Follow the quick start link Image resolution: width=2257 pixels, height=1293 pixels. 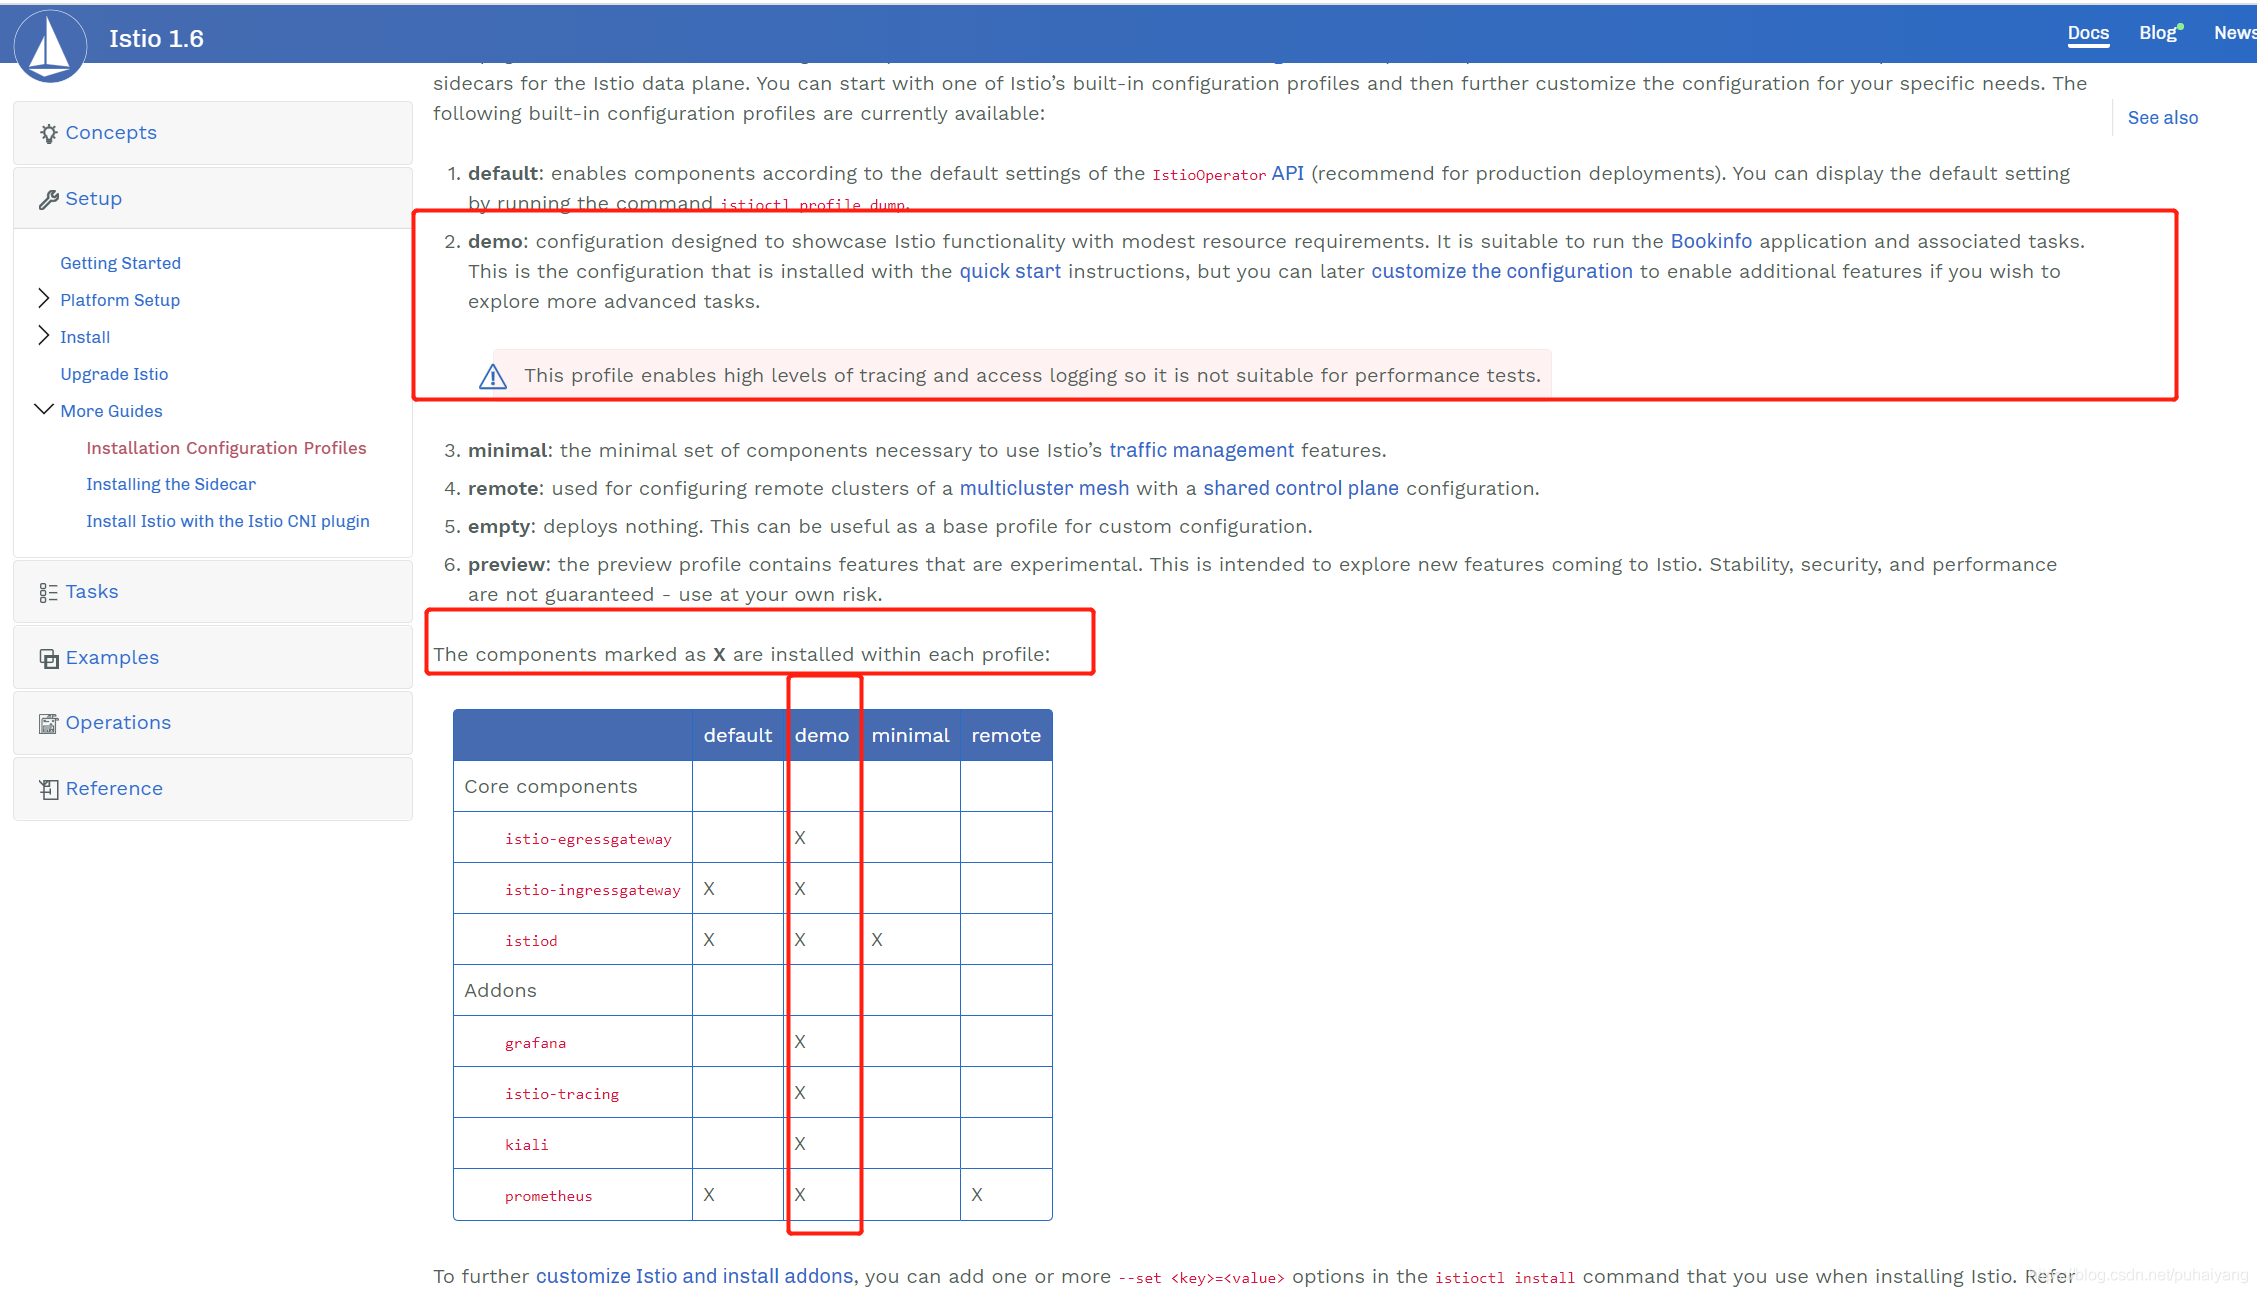1010,271
